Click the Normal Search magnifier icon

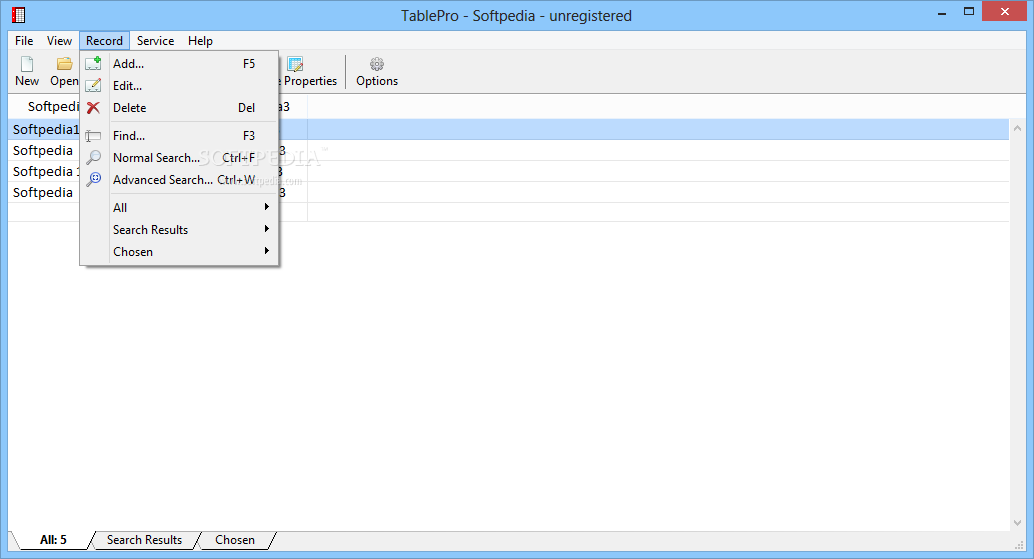pos(94,158)
